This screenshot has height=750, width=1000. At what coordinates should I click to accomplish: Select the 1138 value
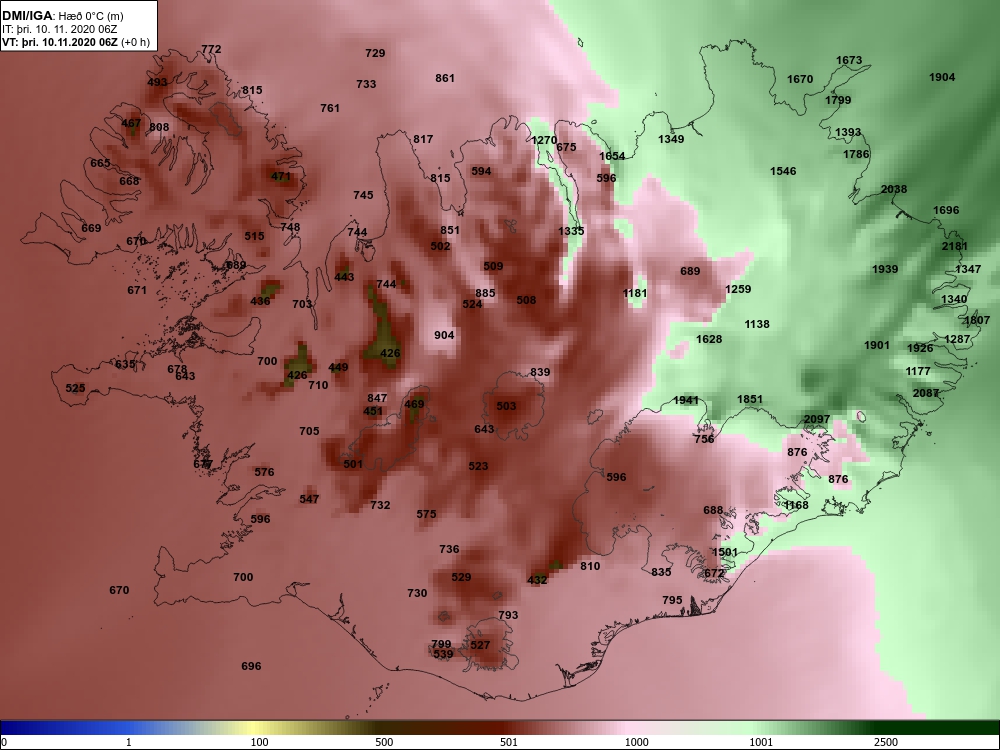coord(757,324)
